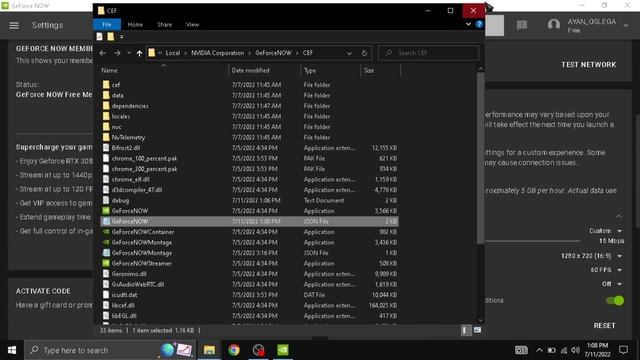The width and height of the screenshot is (640, 360).
Task: Click the Explorer vertical scrollbar
Action: point(480,159)
